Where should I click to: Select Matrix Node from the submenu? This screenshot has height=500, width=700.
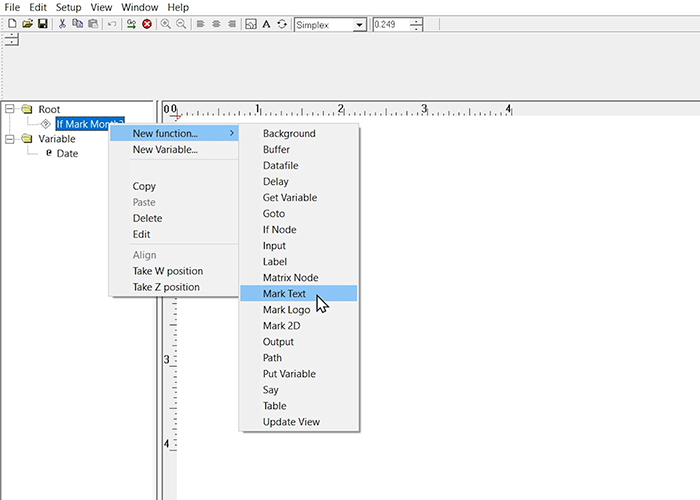click(x=299, y=278)
